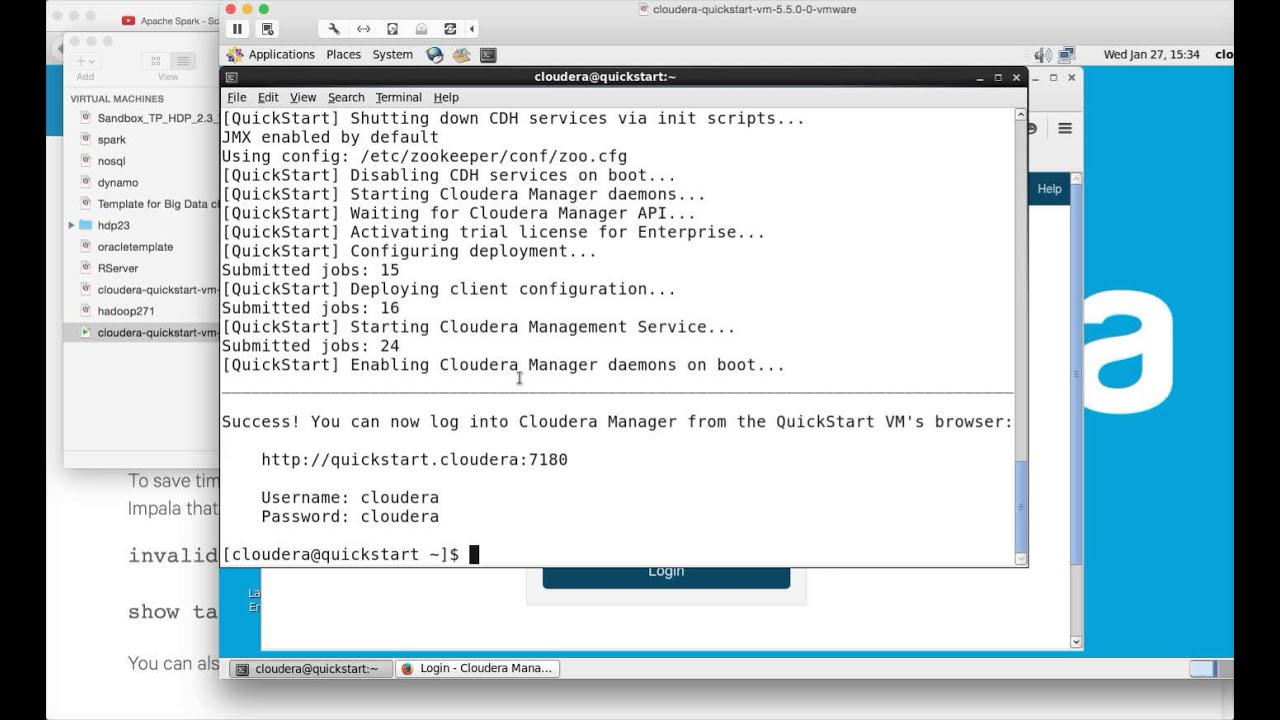Open the terminal File menu
Viewport: 1280px width, 720px height.
coord(236,97)
